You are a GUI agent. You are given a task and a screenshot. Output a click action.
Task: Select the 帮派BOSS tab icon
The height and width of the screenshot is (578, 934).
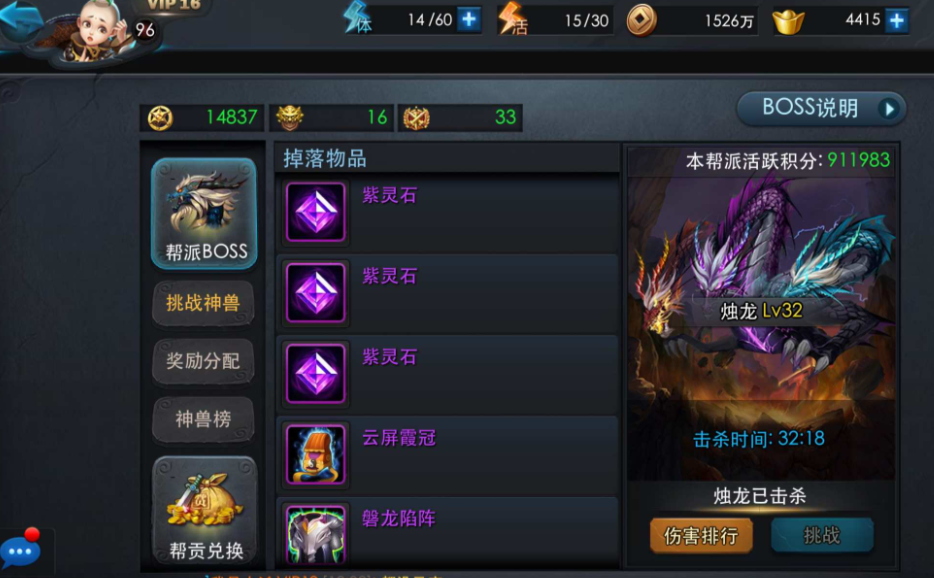point(204,213)
